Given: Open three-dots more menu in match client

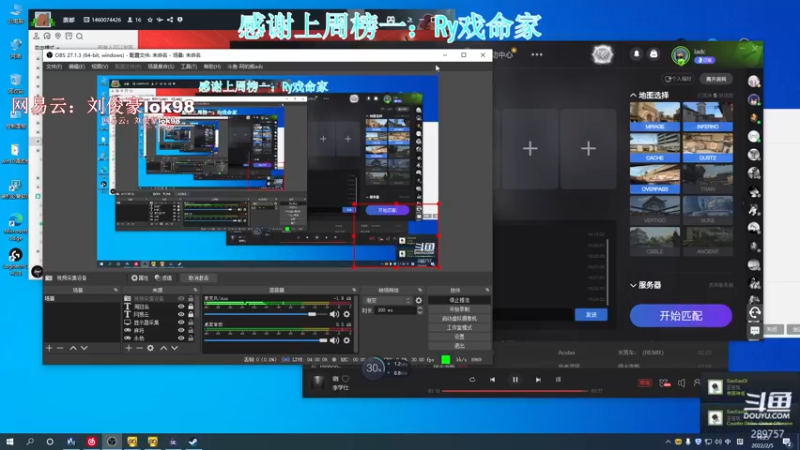Looking at the screenshot, I should (537, 55).
